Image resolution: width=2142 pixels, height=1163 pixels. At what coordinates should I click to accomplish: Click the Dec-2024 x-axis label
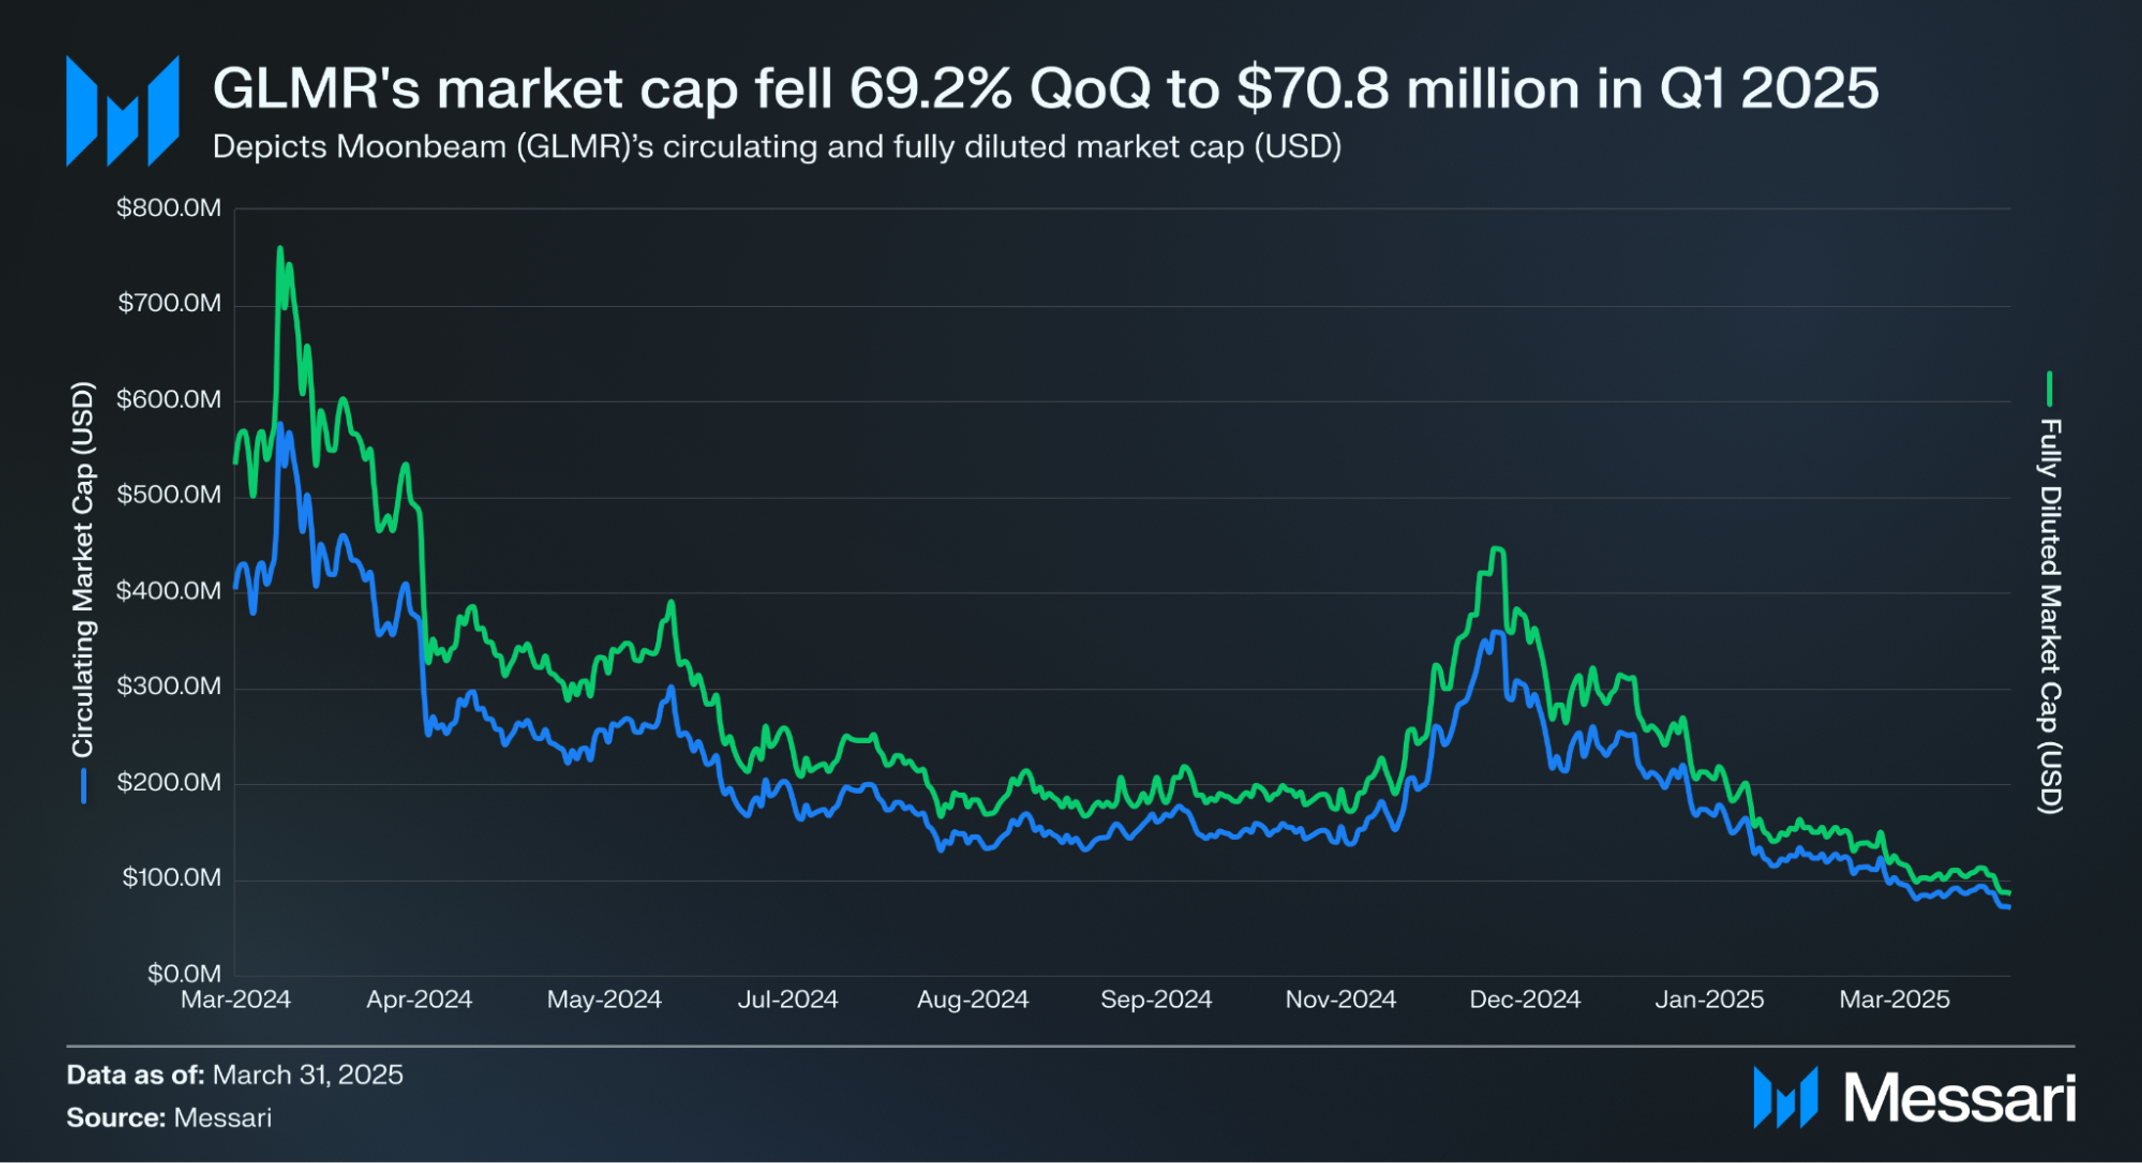(x=1525, y=1000)
